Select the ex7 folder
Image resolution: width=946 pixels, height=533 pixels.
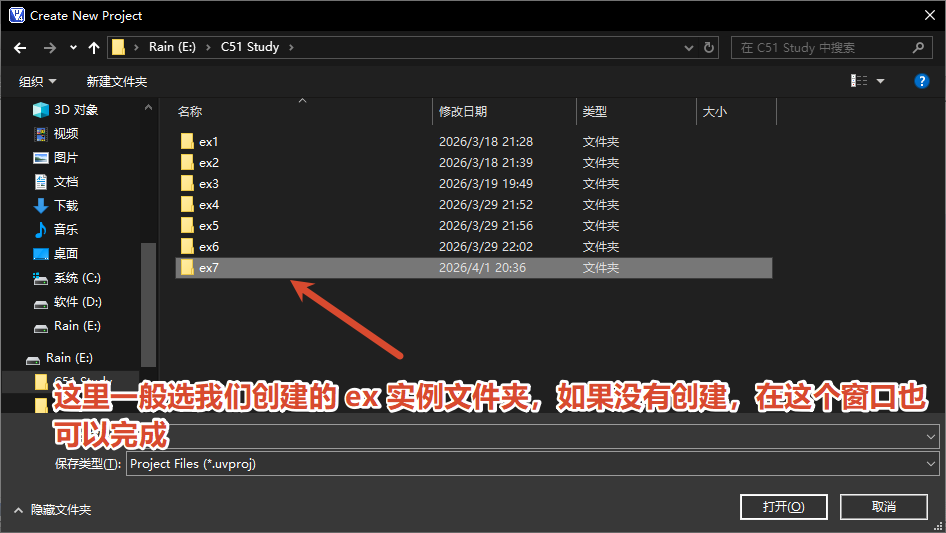[474, 268]
